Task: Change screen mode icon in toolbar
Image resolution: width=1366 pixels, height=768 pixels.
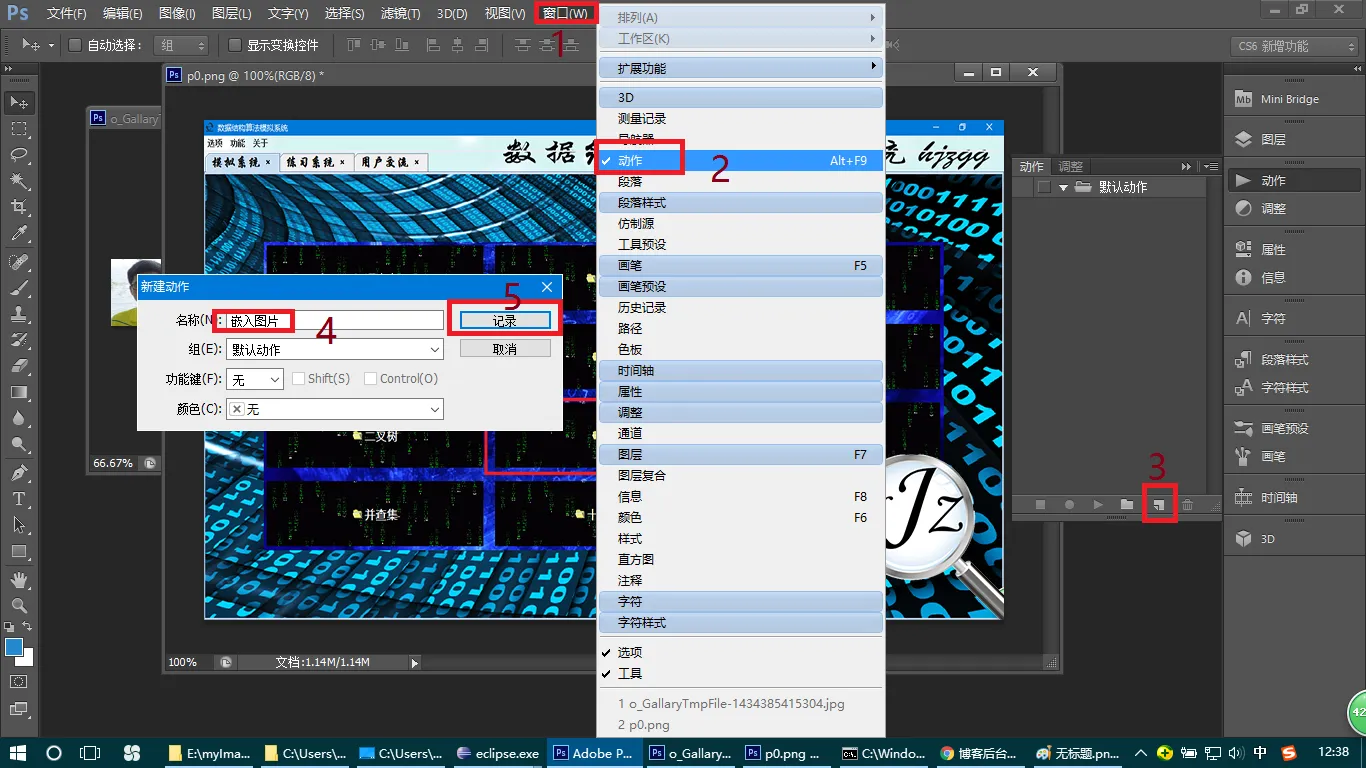Action: pyautogui.click(x=19, y=710)
